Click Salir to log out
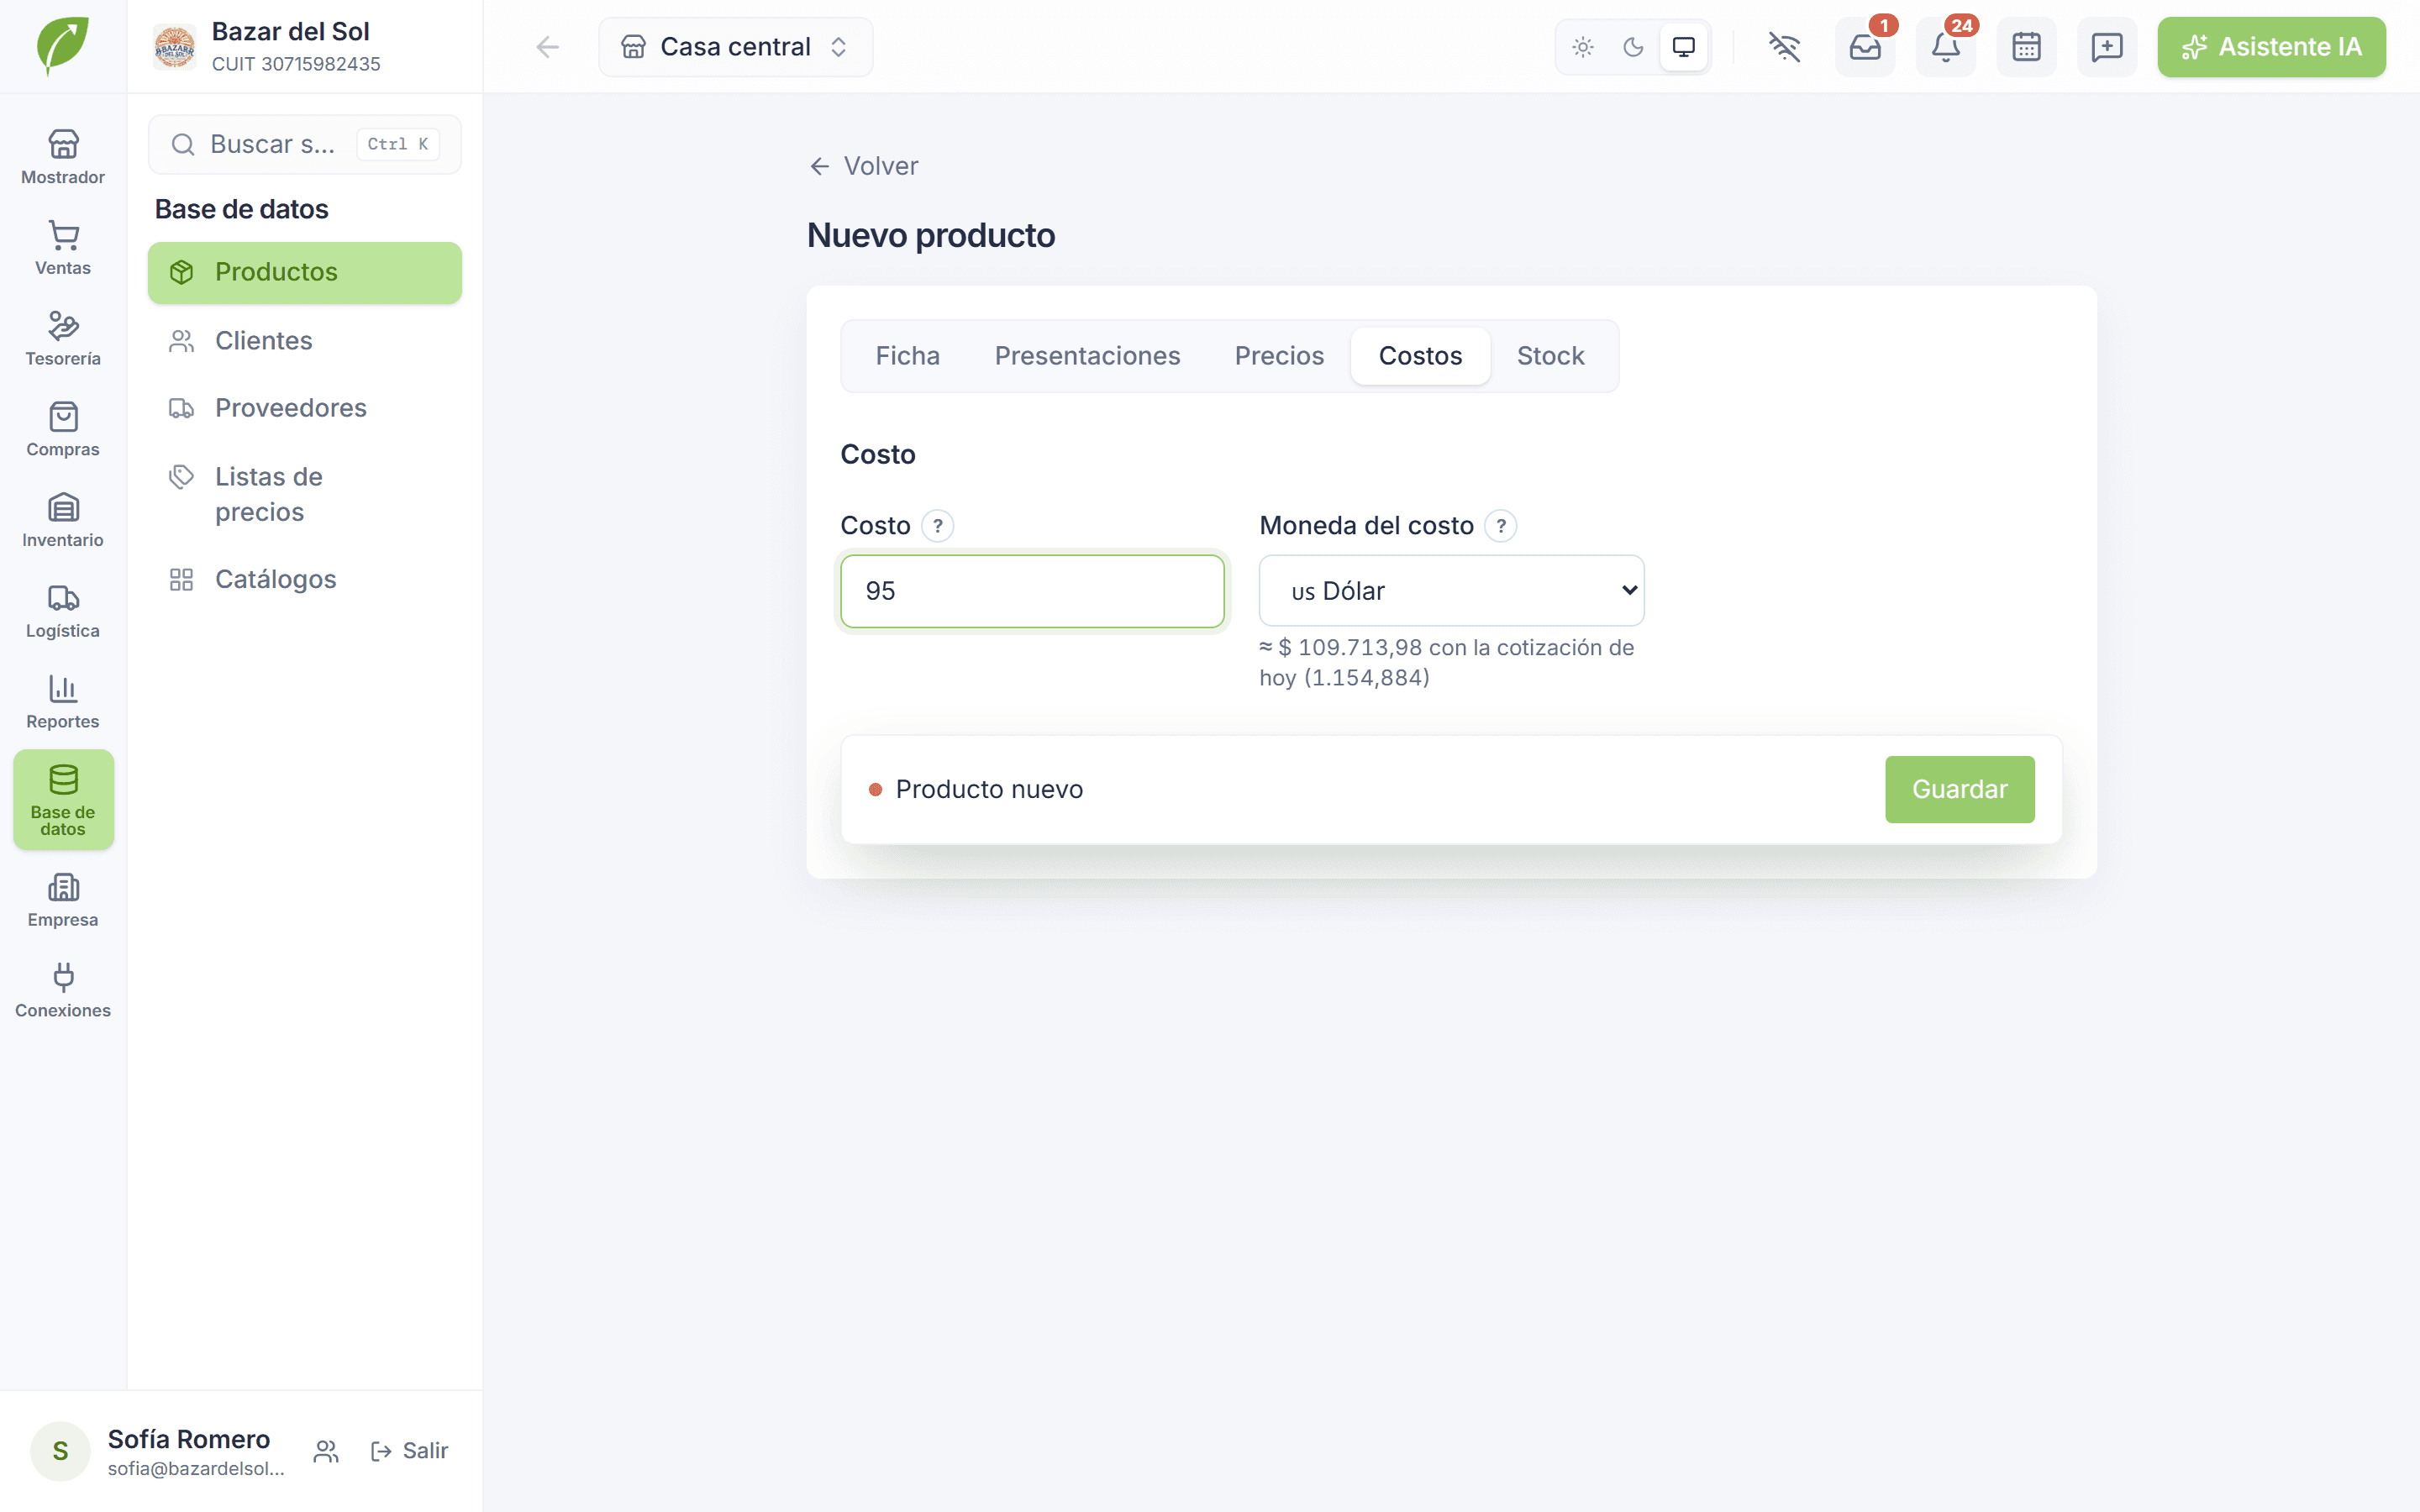 coord(409,1450)
